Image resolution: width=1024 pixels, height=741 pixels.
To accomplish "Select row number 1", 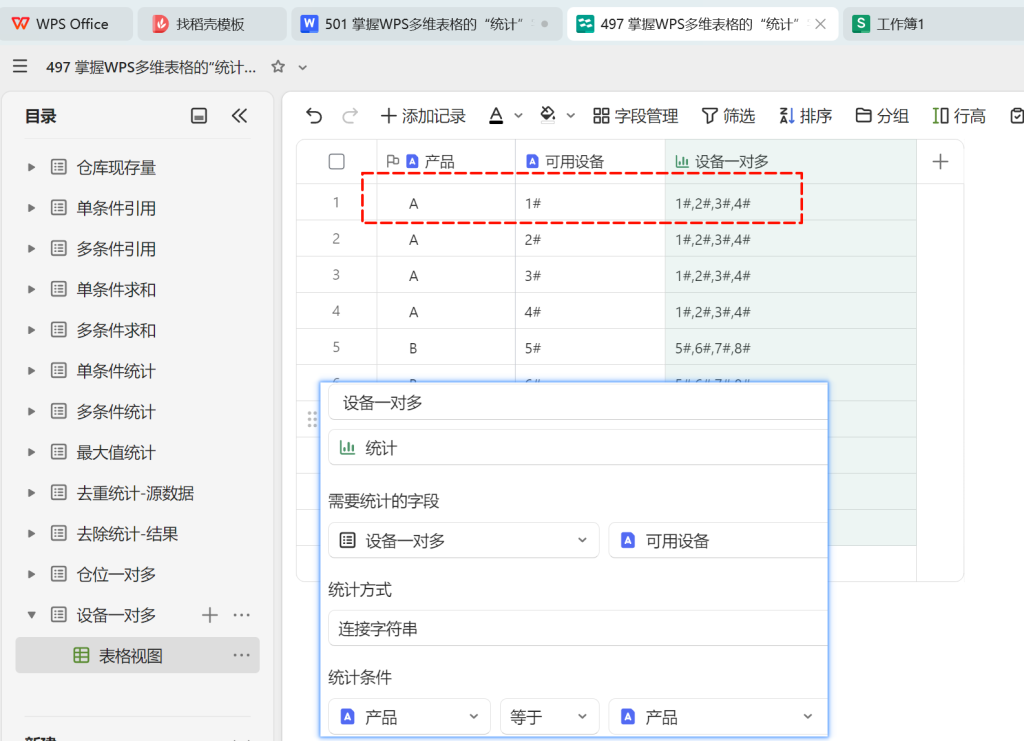I will click(336, 202).
